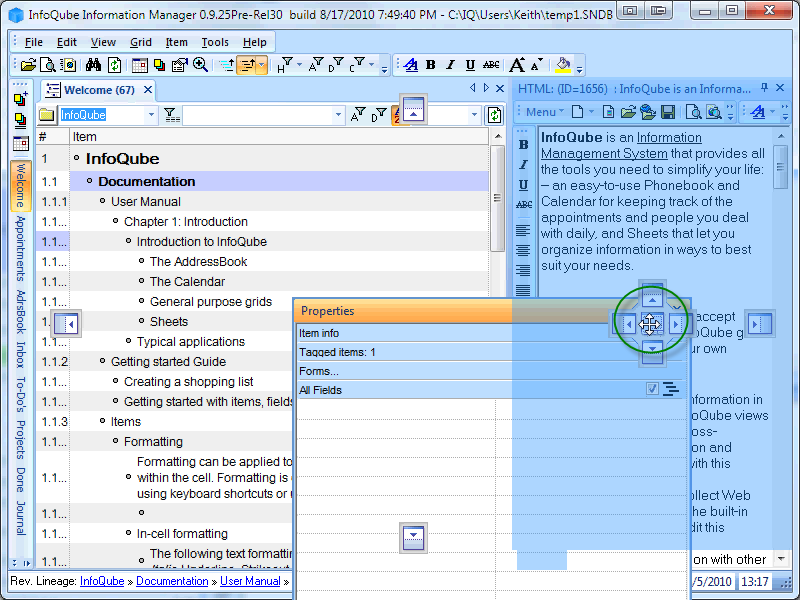
Task: Open font dialog from main formatting toolbar
Action: pos(410,65)
